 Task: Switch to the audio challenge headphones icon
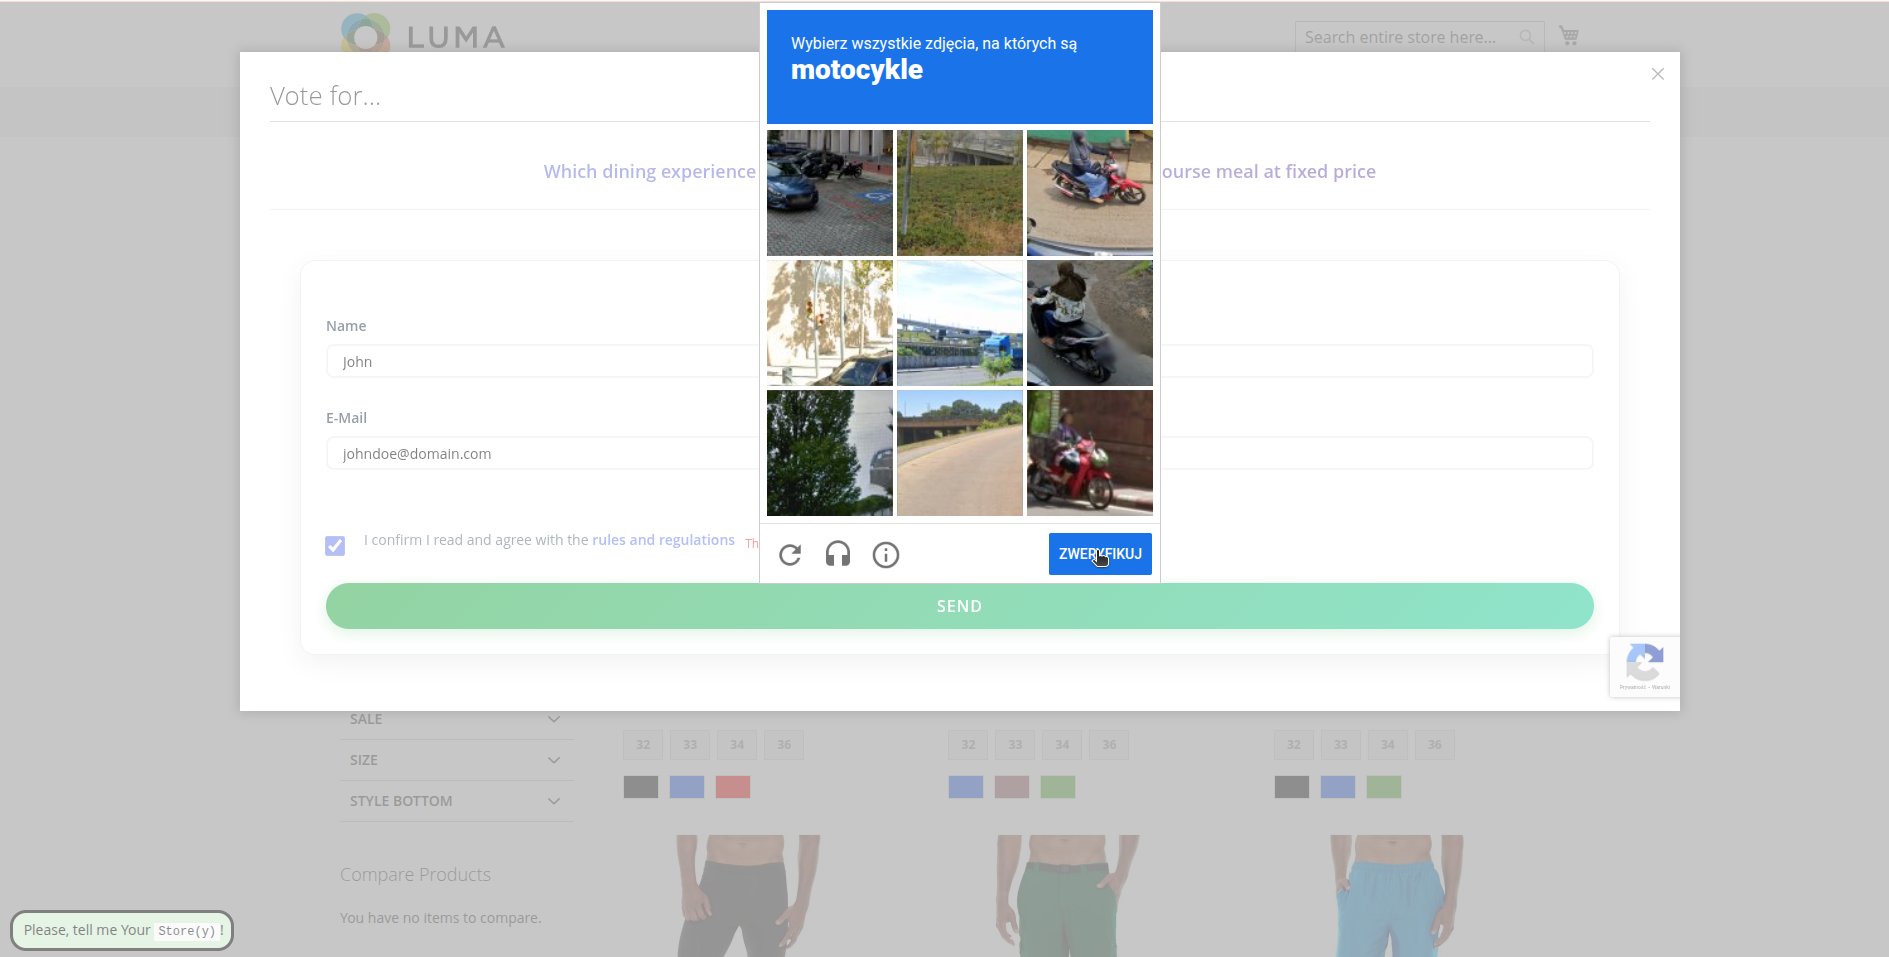838,554
